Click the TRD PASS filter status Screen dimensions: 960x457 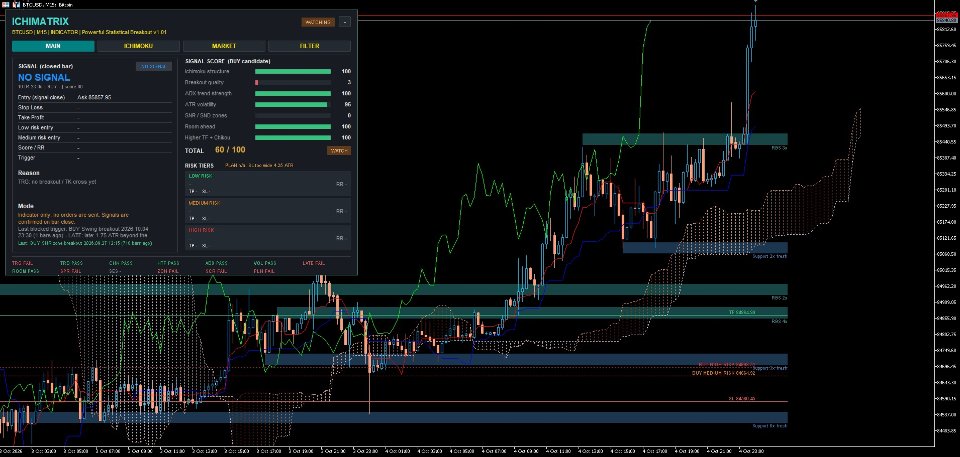(x=71, y=263)
